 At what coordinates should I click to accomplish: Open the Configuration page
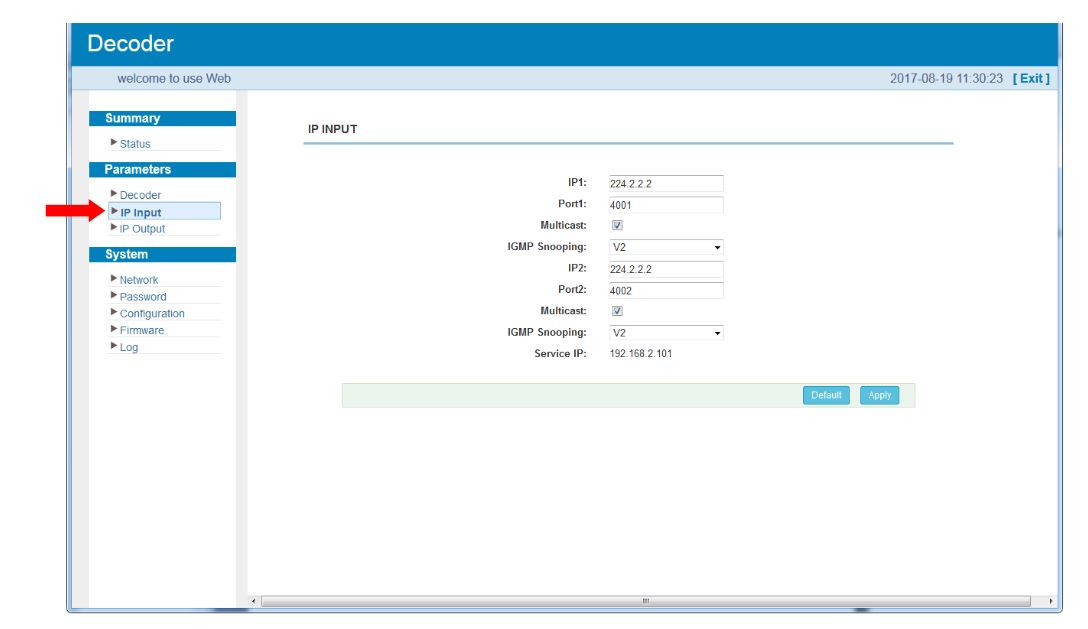point(152,314)
